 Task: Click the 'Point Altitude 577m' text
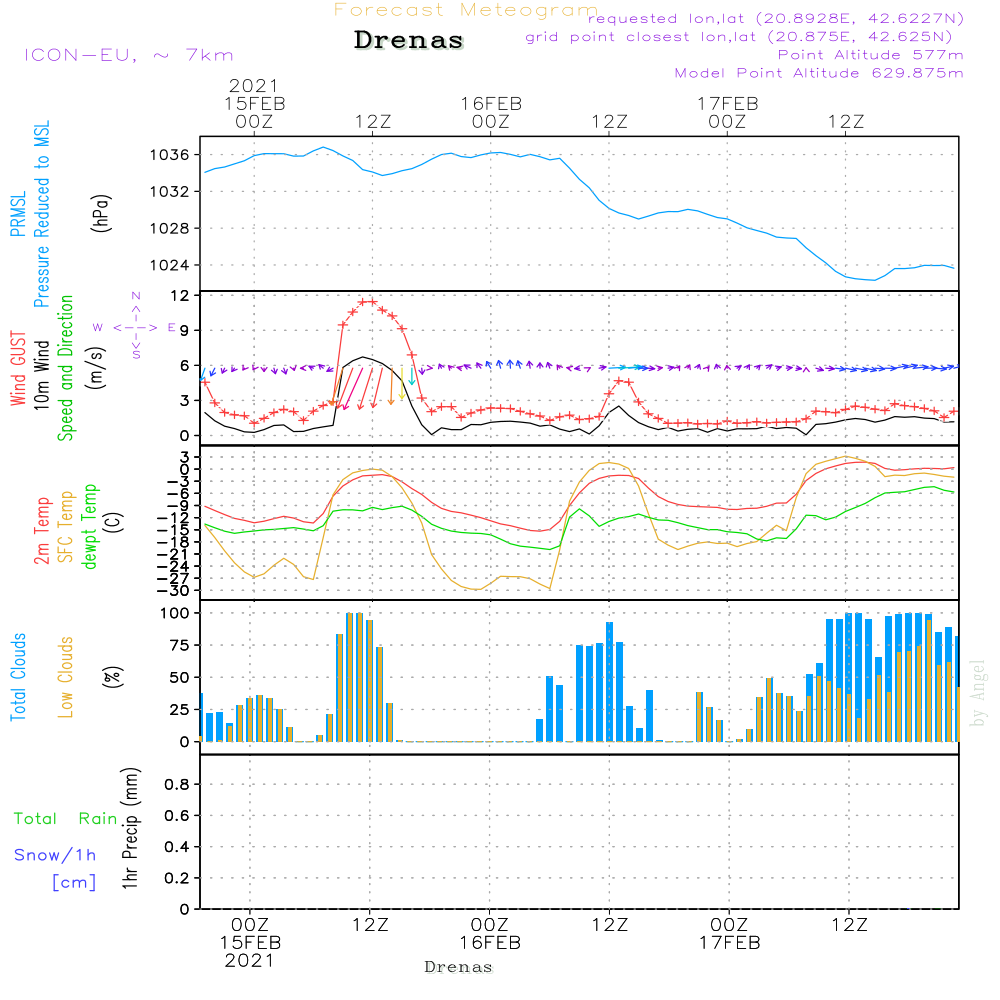pyautogui.click(x=871, y=55)
